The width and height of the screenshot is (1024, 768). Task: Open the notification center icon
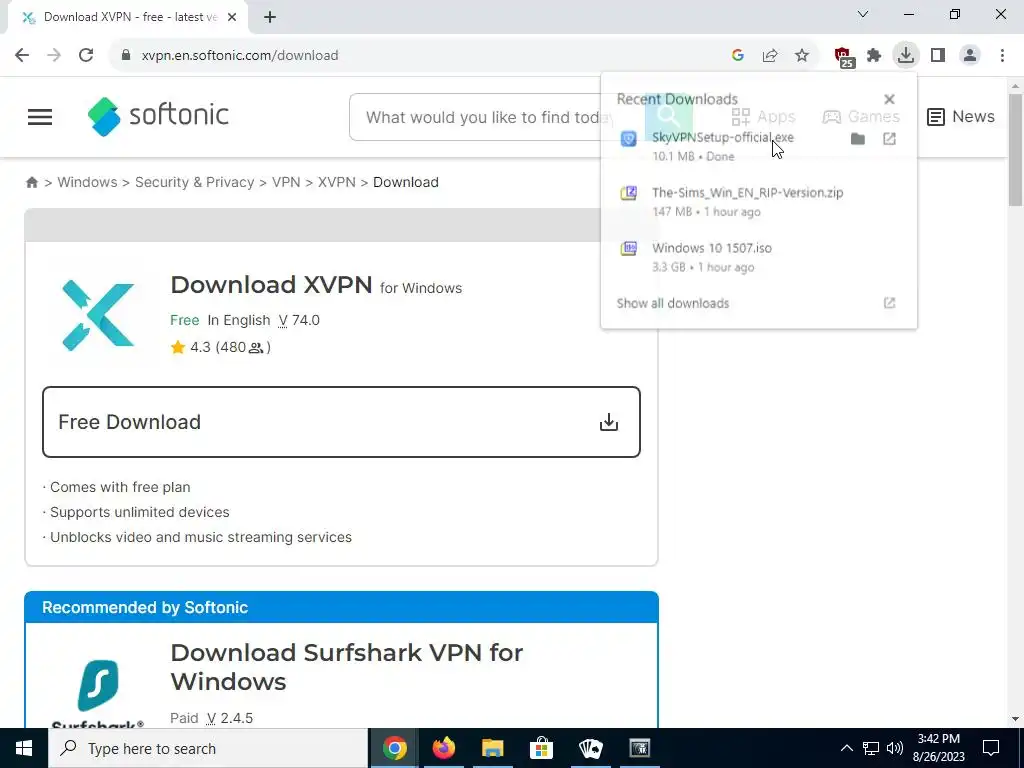991,748
